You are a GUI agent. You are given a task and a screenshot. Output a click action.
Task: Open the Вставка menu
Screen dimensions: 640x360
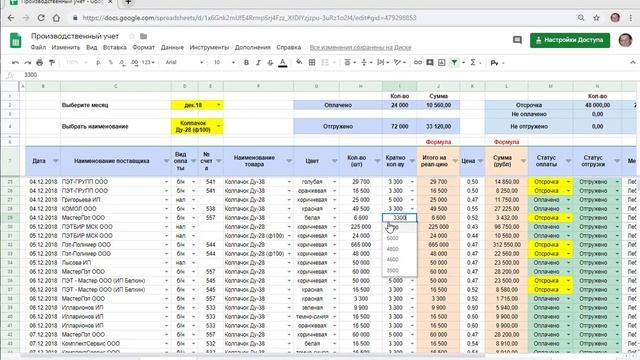[115, 47]
